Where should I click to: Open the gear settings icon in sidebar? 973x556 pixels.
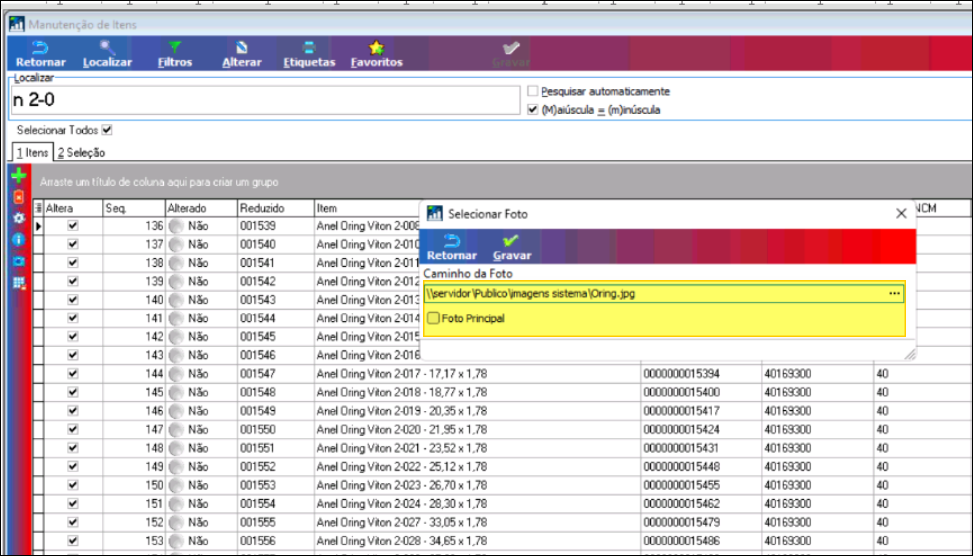click(x=17, y=218)
